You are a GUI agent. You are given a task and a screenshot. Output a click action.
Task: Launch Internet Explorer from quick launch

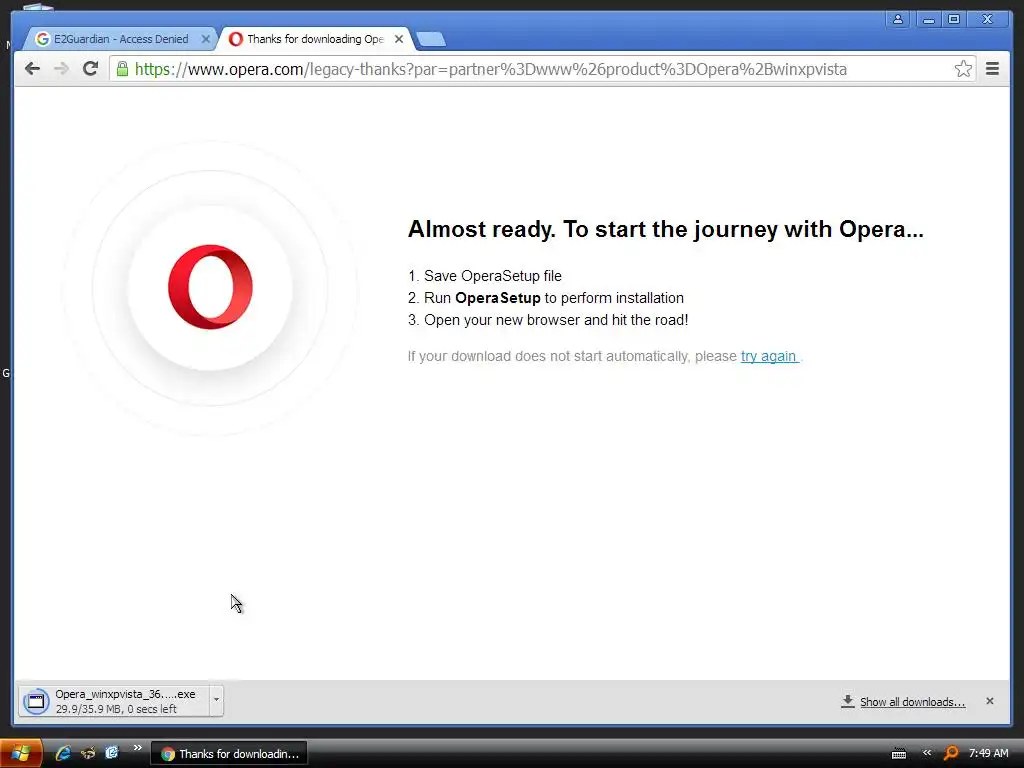pos(63,754)
